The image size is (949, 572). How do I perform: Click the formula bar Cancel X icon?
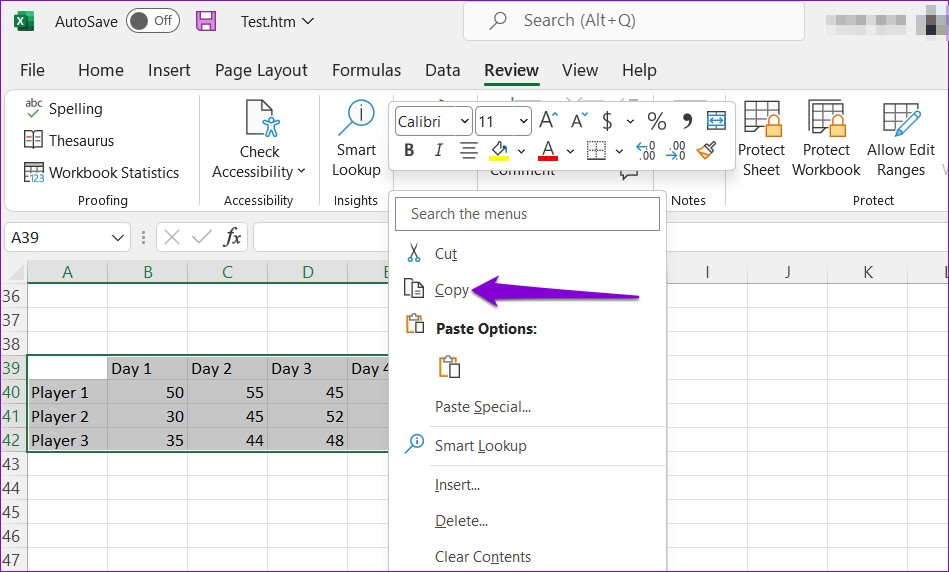click(172, 237)
